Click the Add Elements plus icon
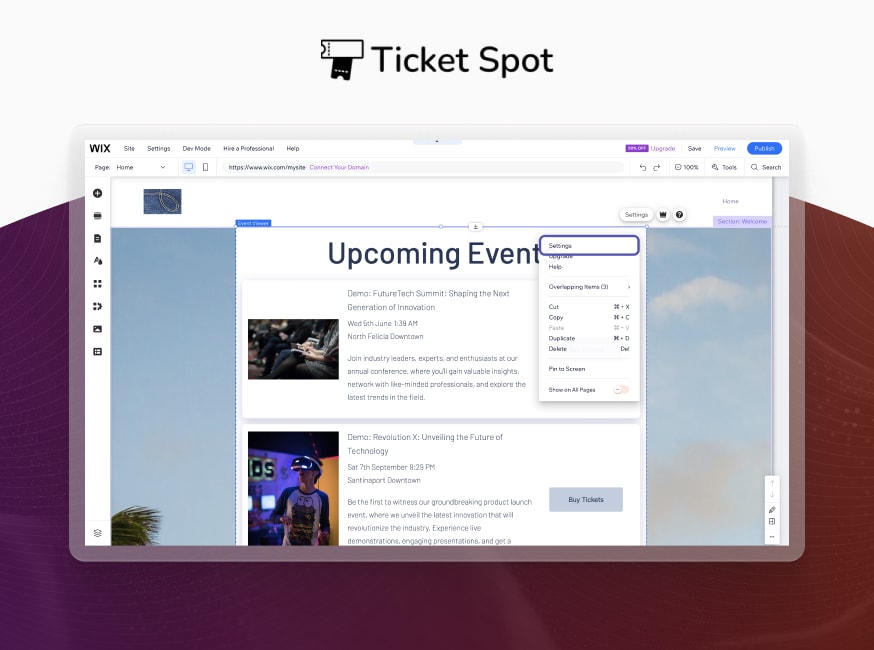Screen dimensions: 874x650 pyautogui.click(x=98, y=193)
